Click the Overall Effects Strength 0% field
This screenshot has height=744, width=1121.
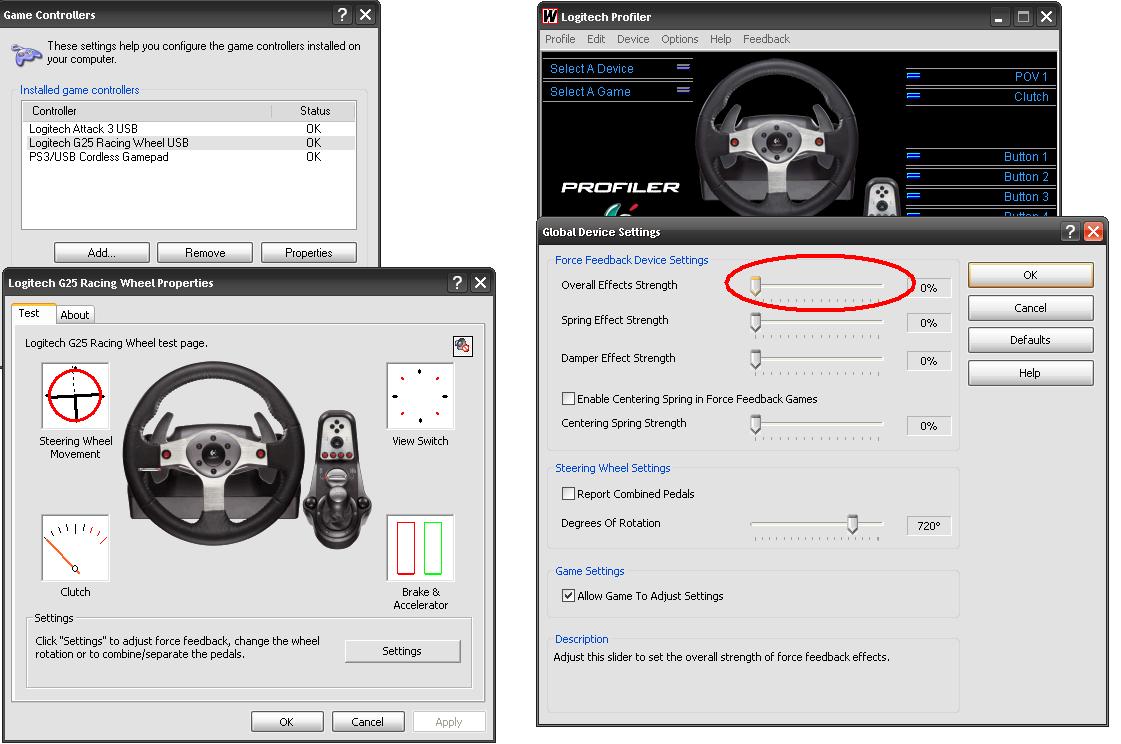(x=929, y=287)
